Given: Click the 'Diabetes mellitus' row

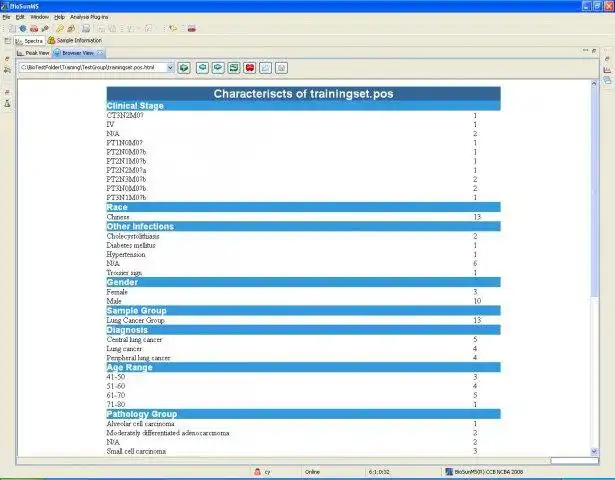Looking at the screenshot, I should [x=303, y=245].
